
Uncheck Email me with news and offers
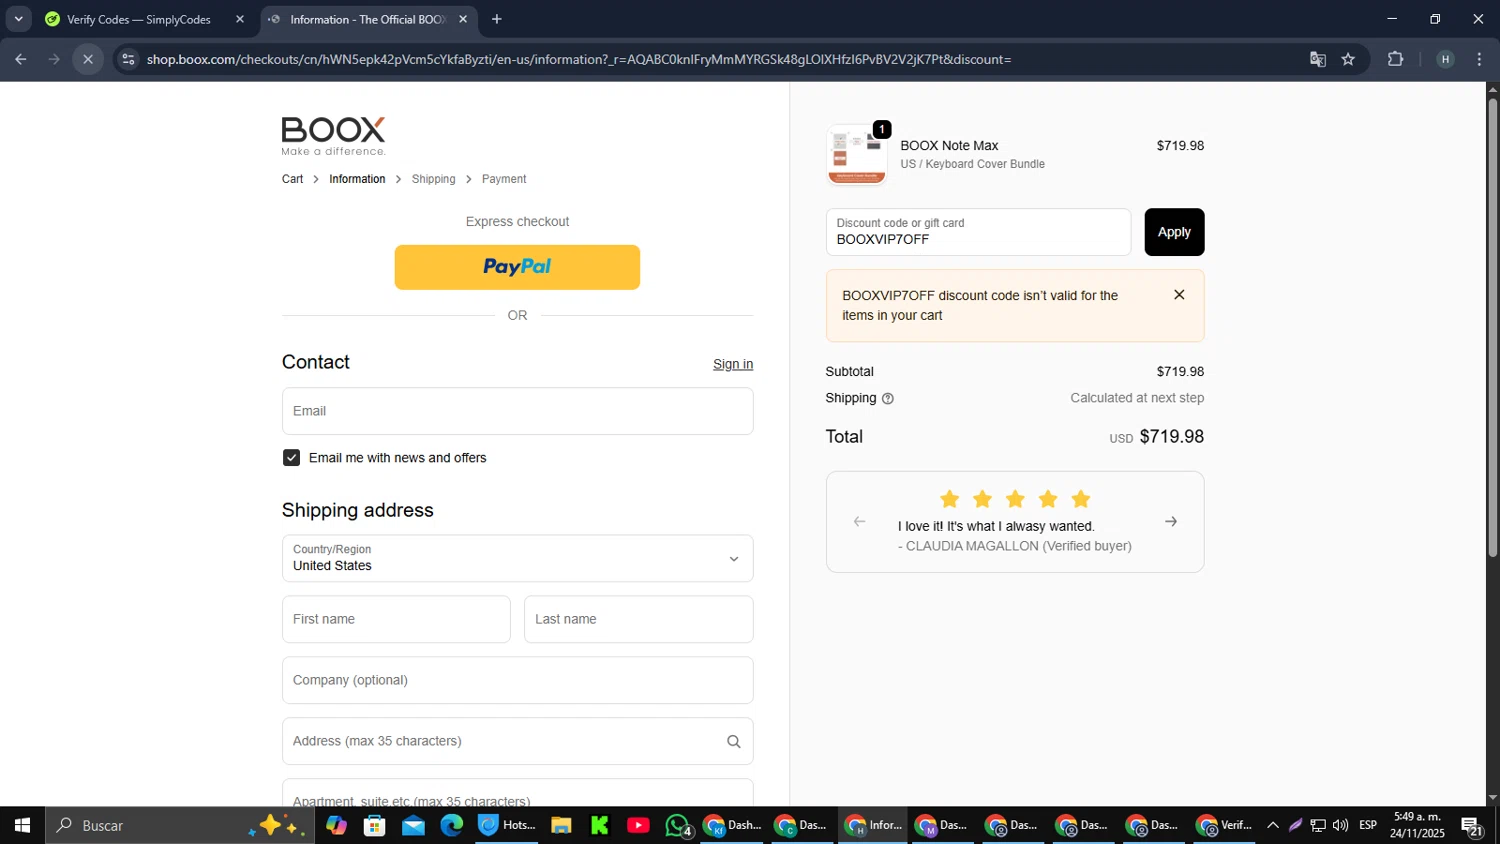click(x=291, y=458)
